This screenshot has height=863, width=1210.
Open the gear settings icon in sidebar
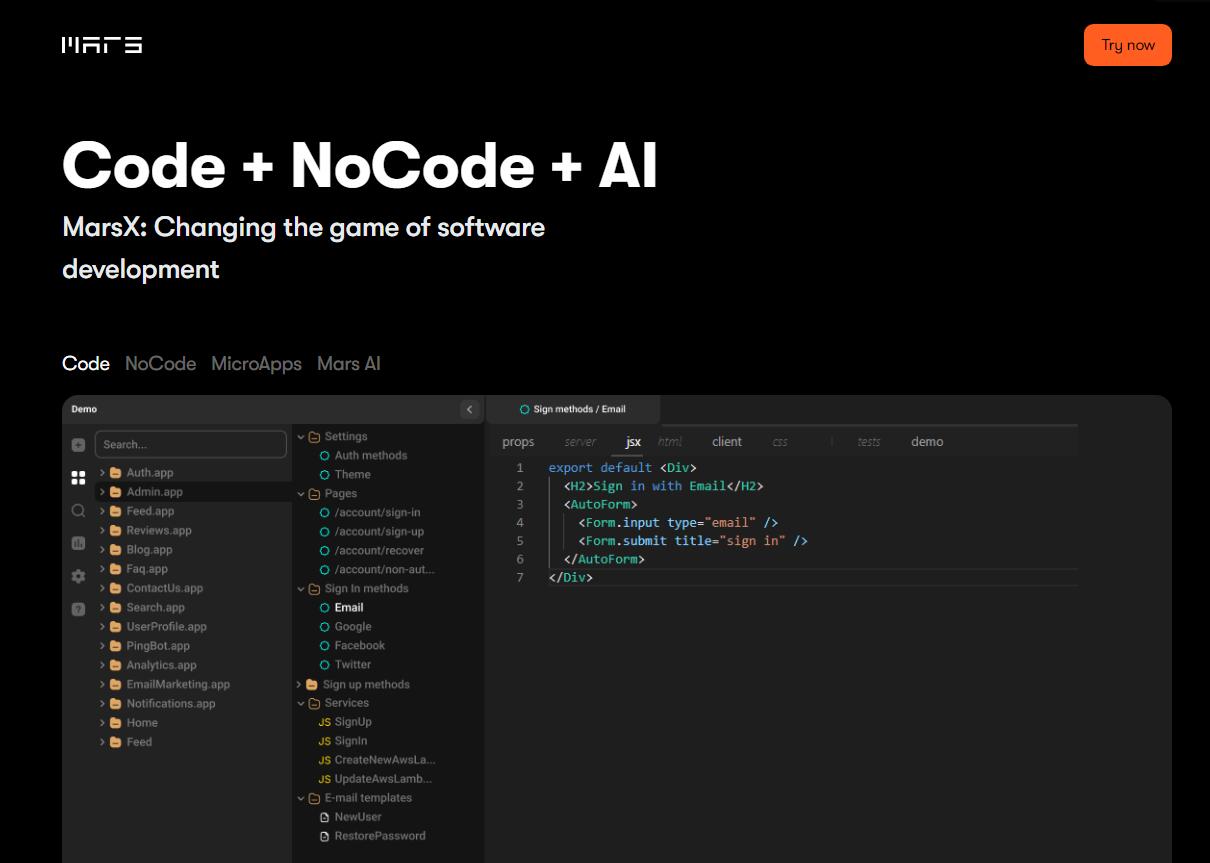click(x=78, y=576)
